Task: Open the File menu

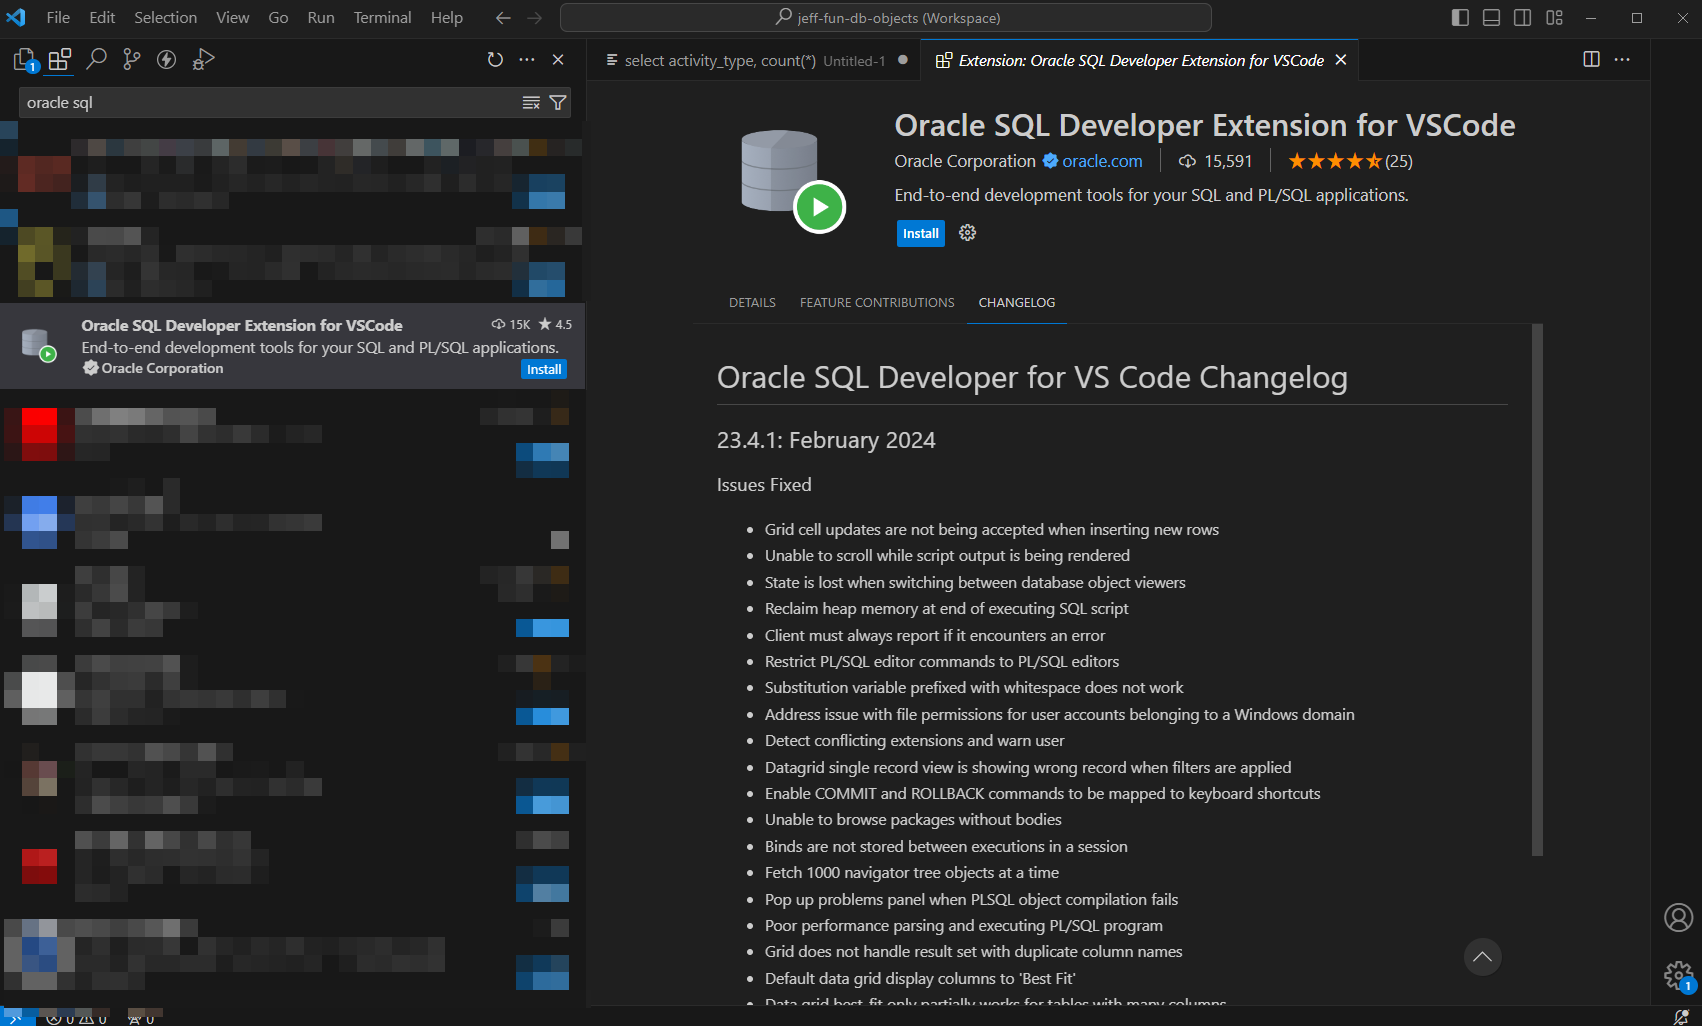Action: click(x=58, y=18)
